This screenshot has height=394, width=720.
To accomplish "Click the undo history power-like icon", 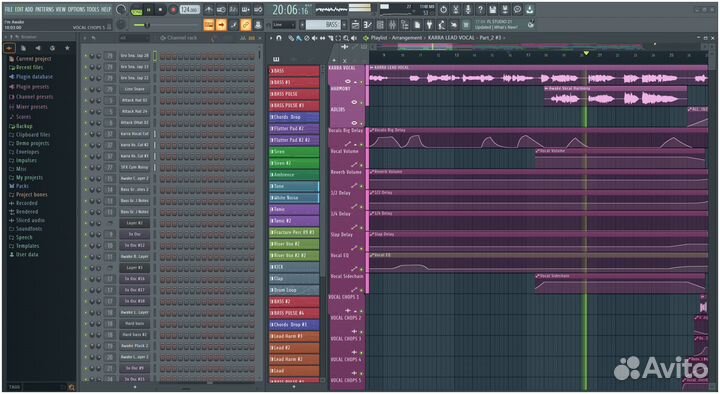I will pyautogui.click(x=443, y=10).
